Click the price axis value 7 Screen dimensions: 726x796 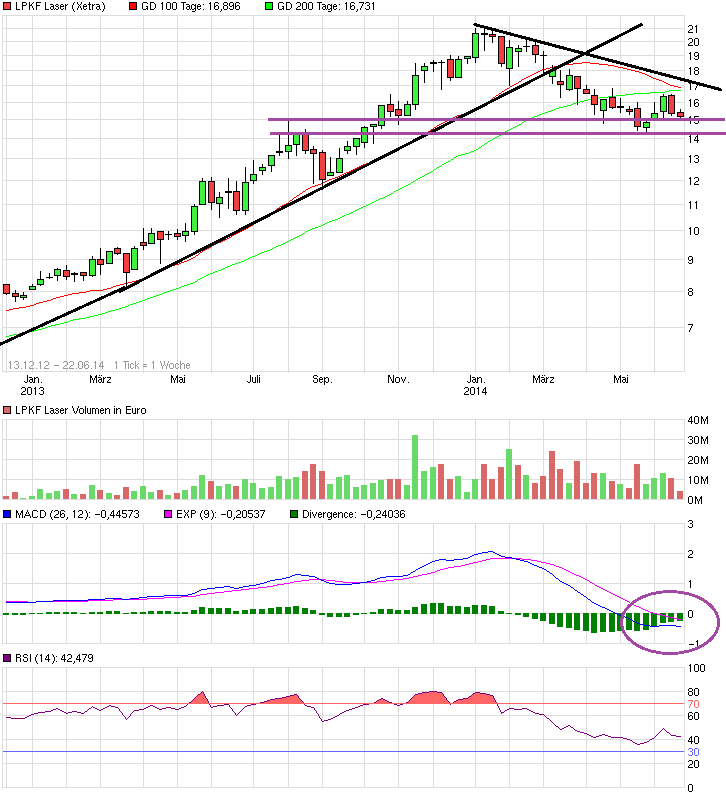coord(690,328)
